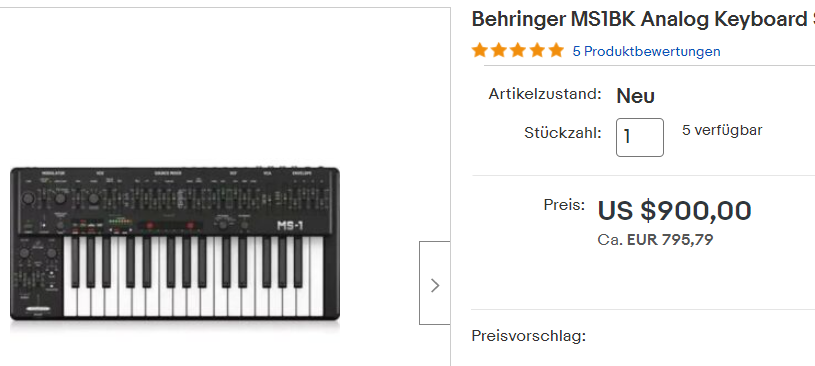Show next product image with arrow
The height and width of the screenshot is (366, 815).
[435, 283]
